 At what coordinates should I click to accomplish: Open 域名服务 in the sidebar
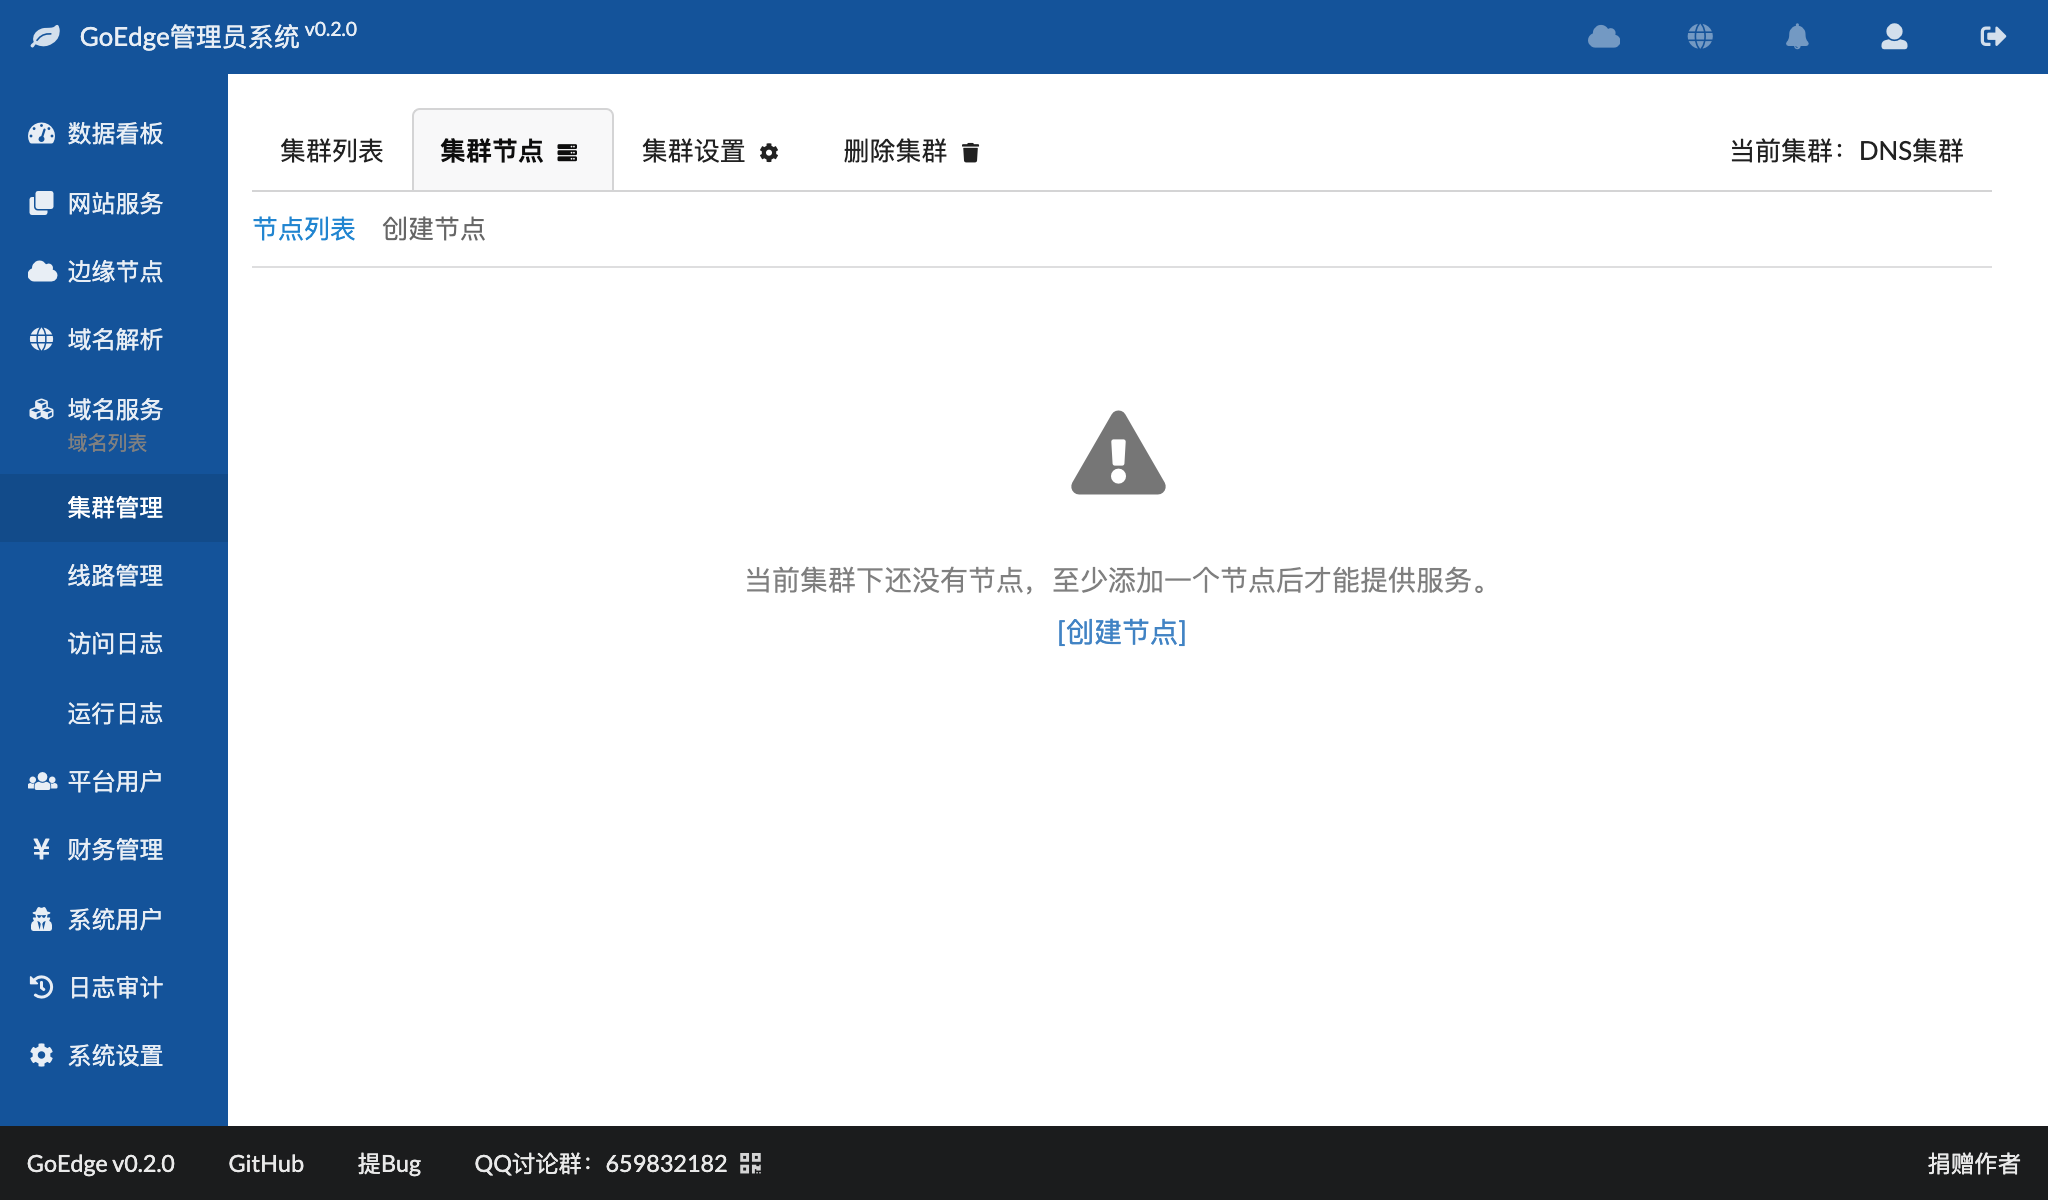click(114, 409)
